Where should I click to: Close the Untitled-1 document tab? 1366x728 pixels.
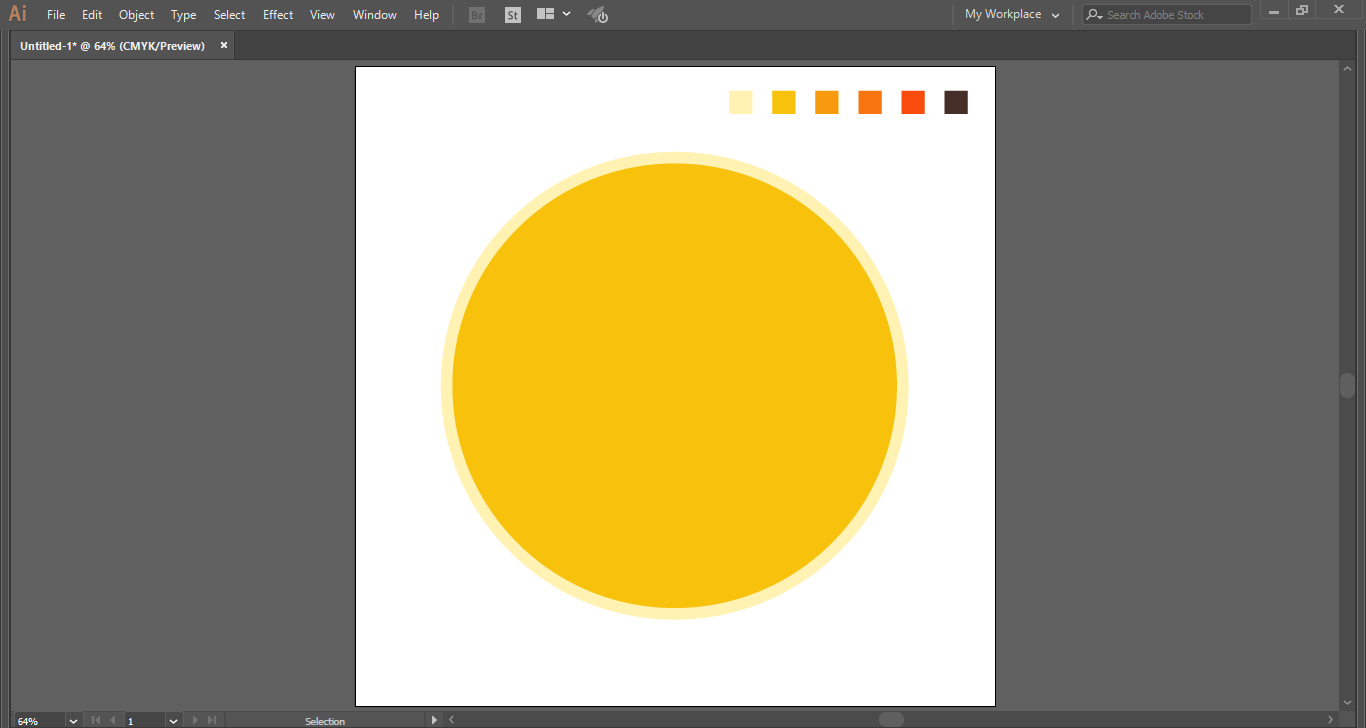224,45
